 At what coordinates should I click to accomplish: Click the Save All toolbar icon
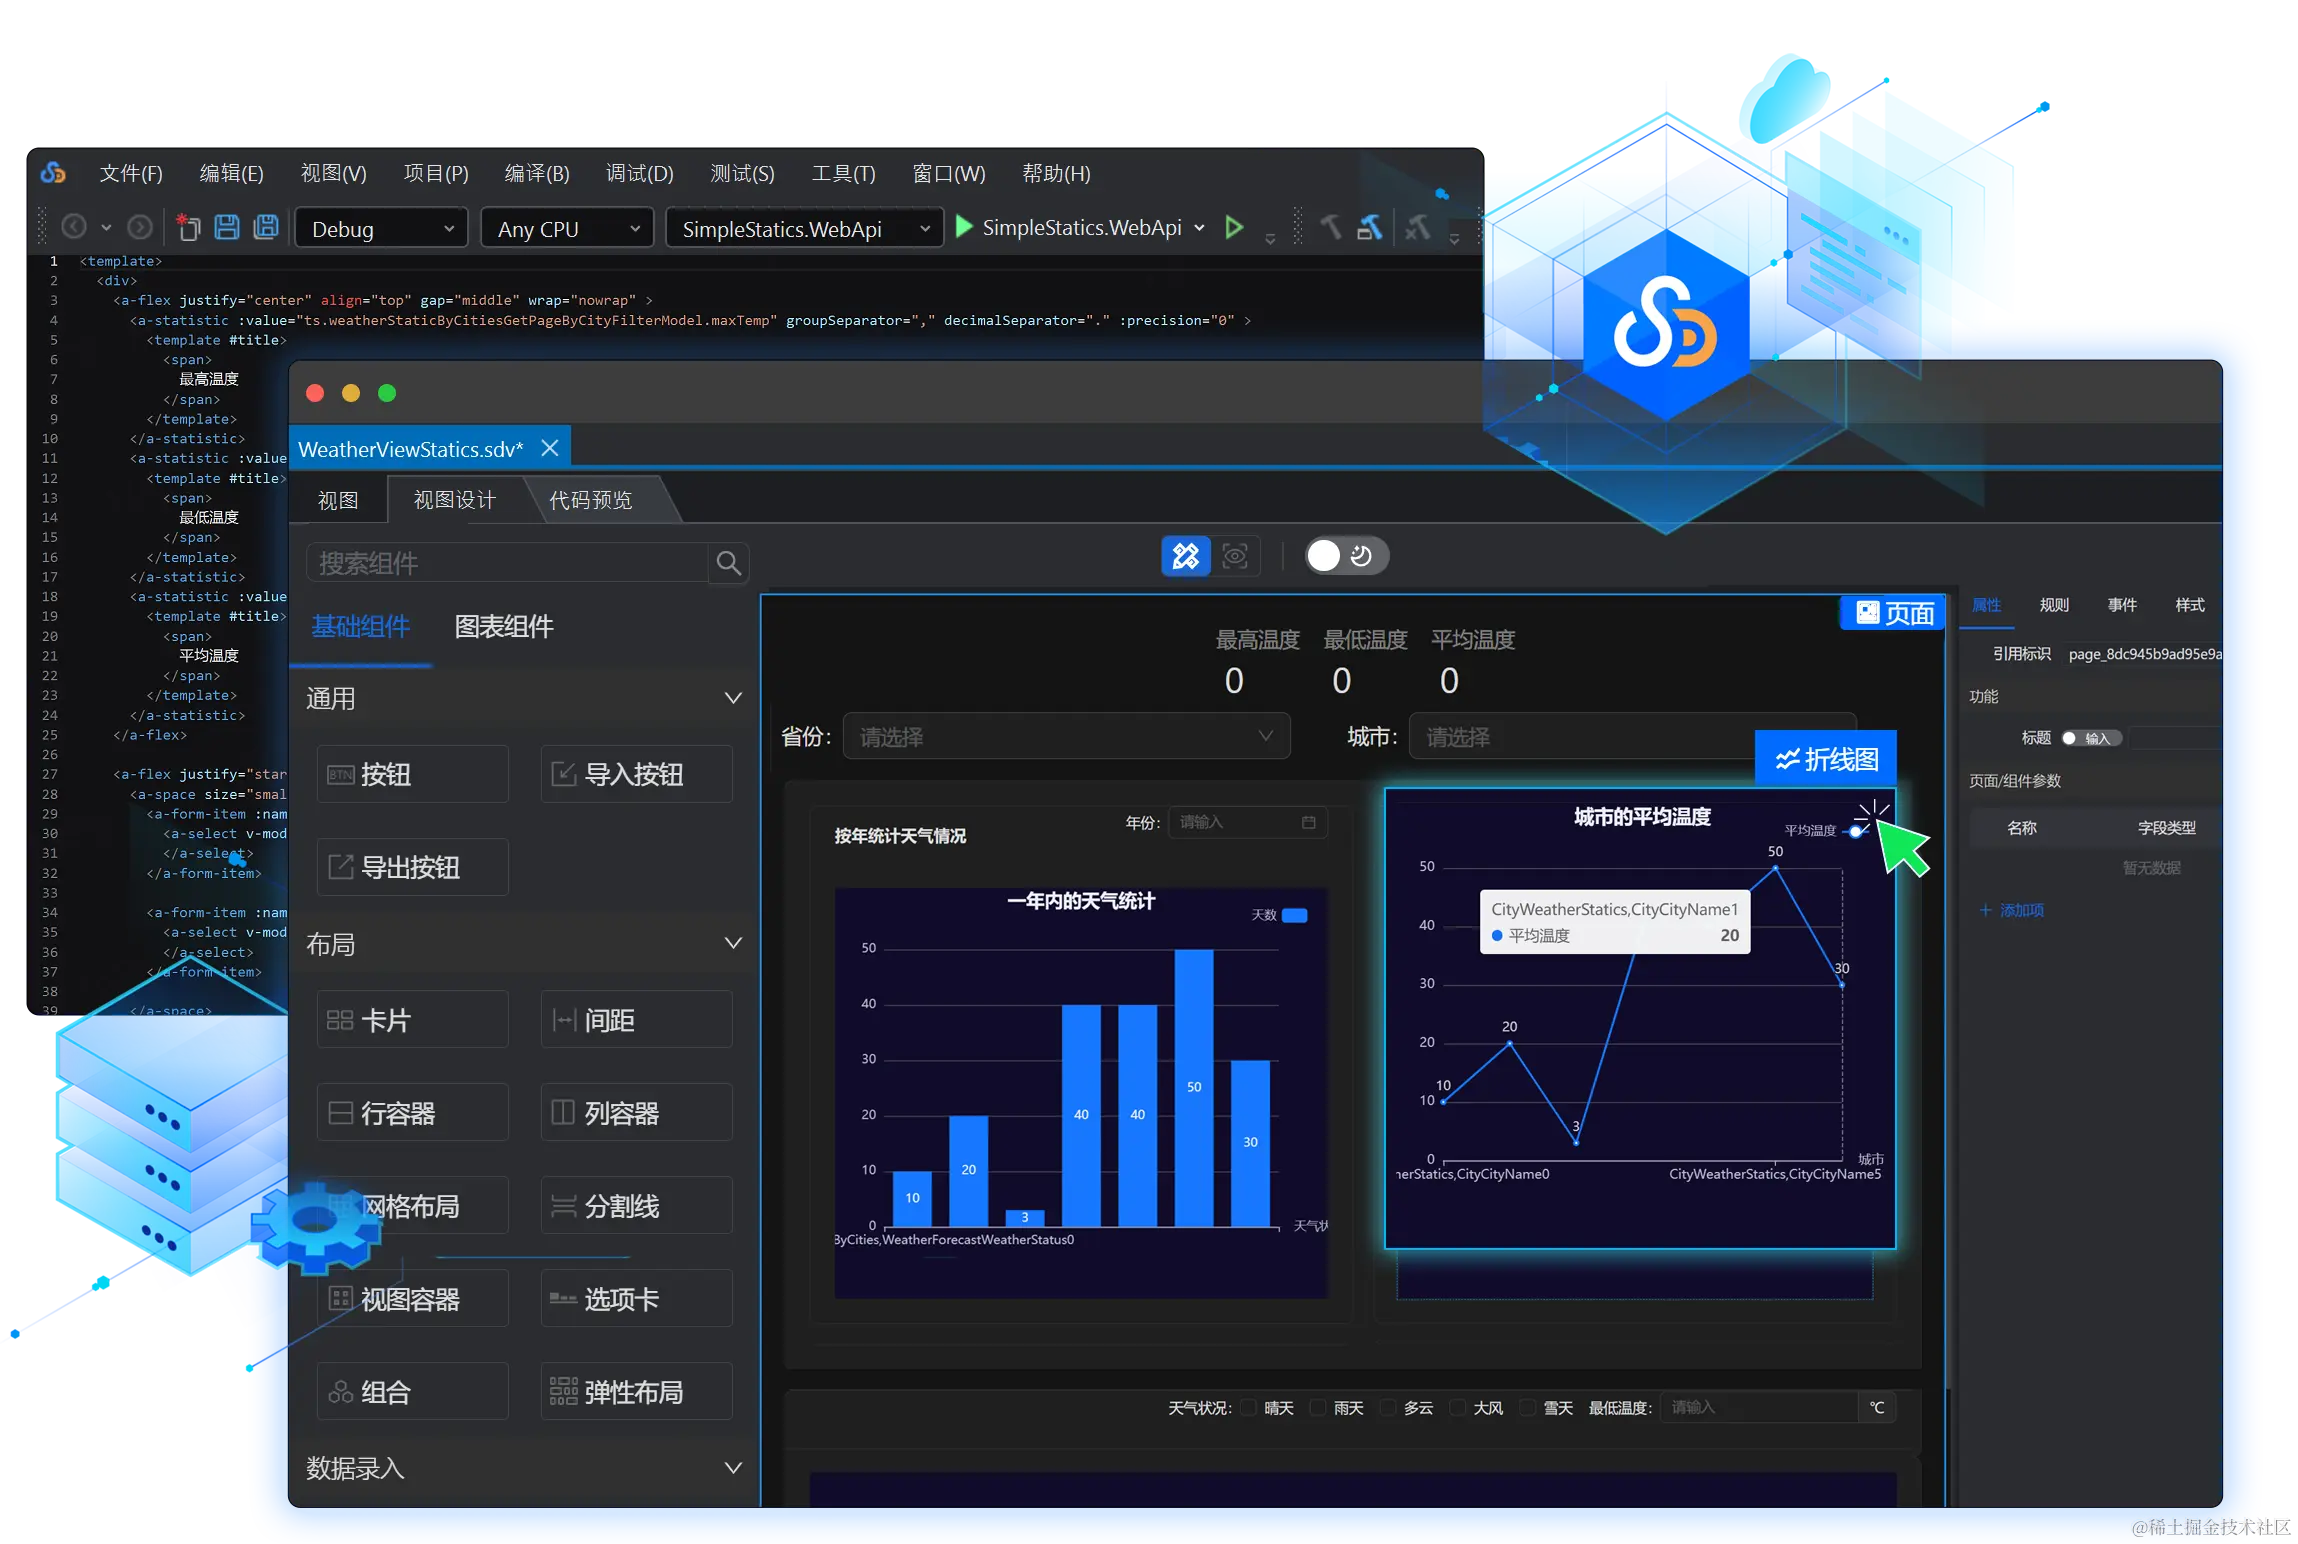(266, 227)
